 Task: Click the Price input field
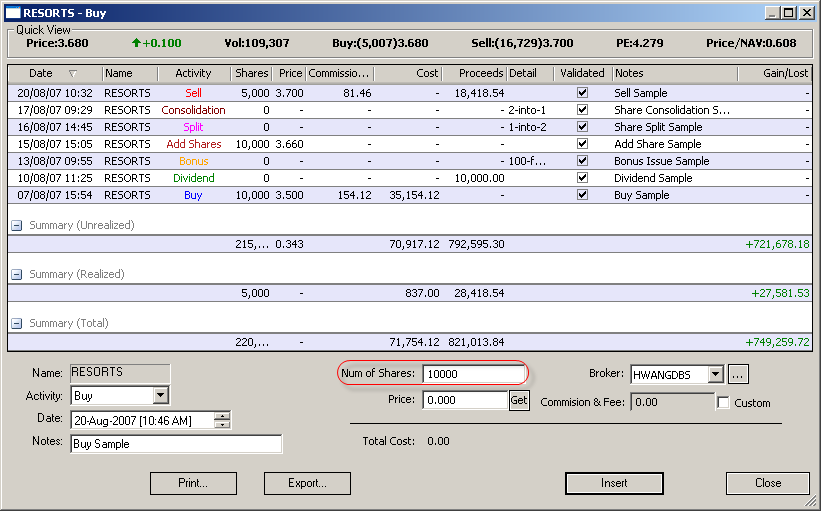pos(465,401)
